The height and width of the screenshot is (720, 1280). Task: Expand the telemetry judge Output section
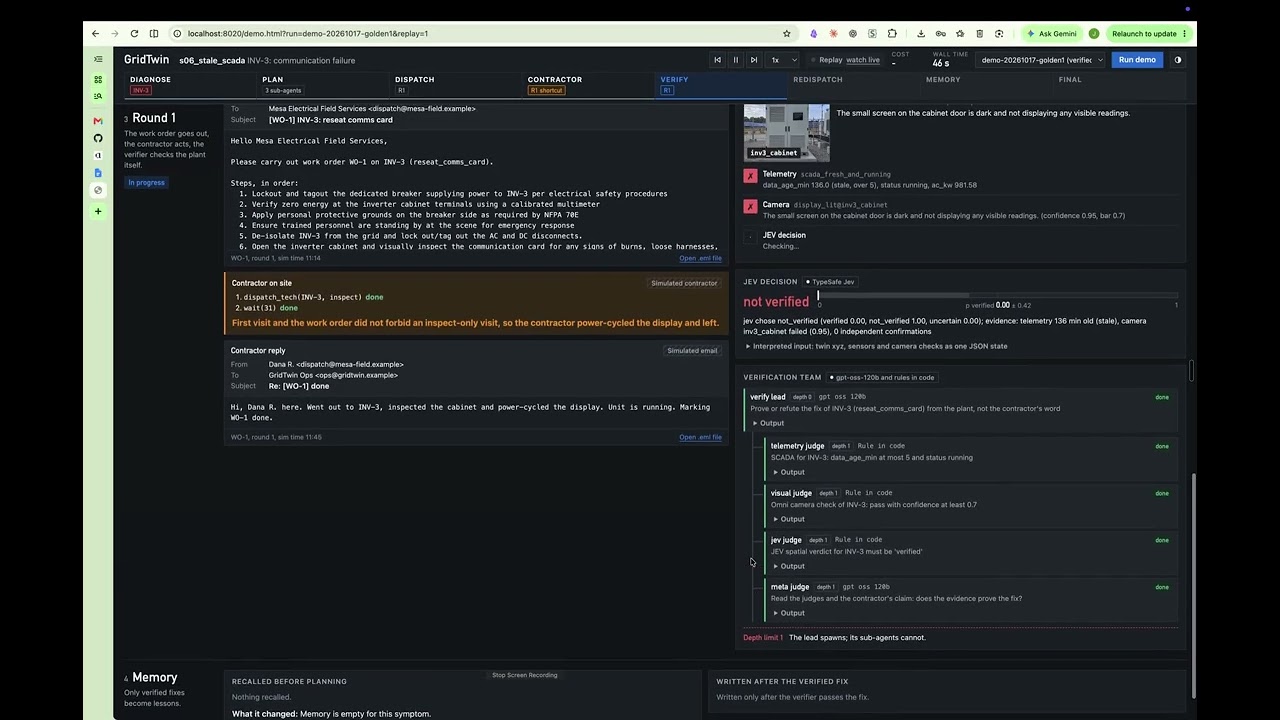(x=788, y=472)
